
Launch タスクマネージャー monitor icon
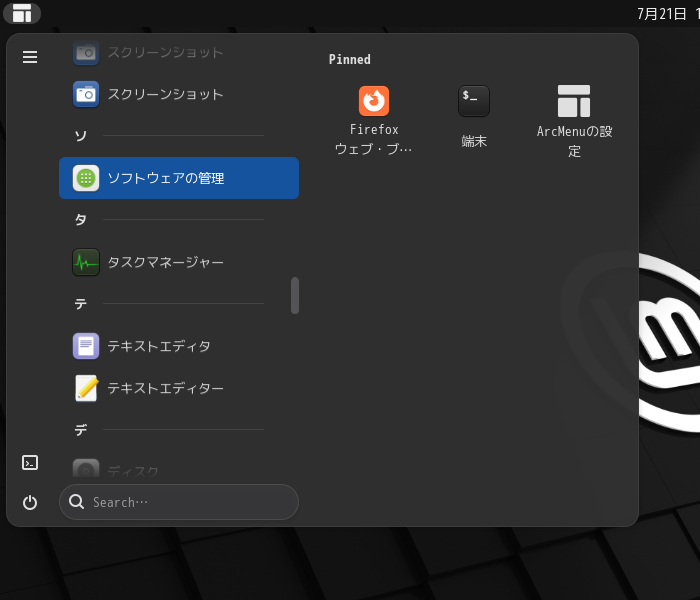[x=86, y=262]
